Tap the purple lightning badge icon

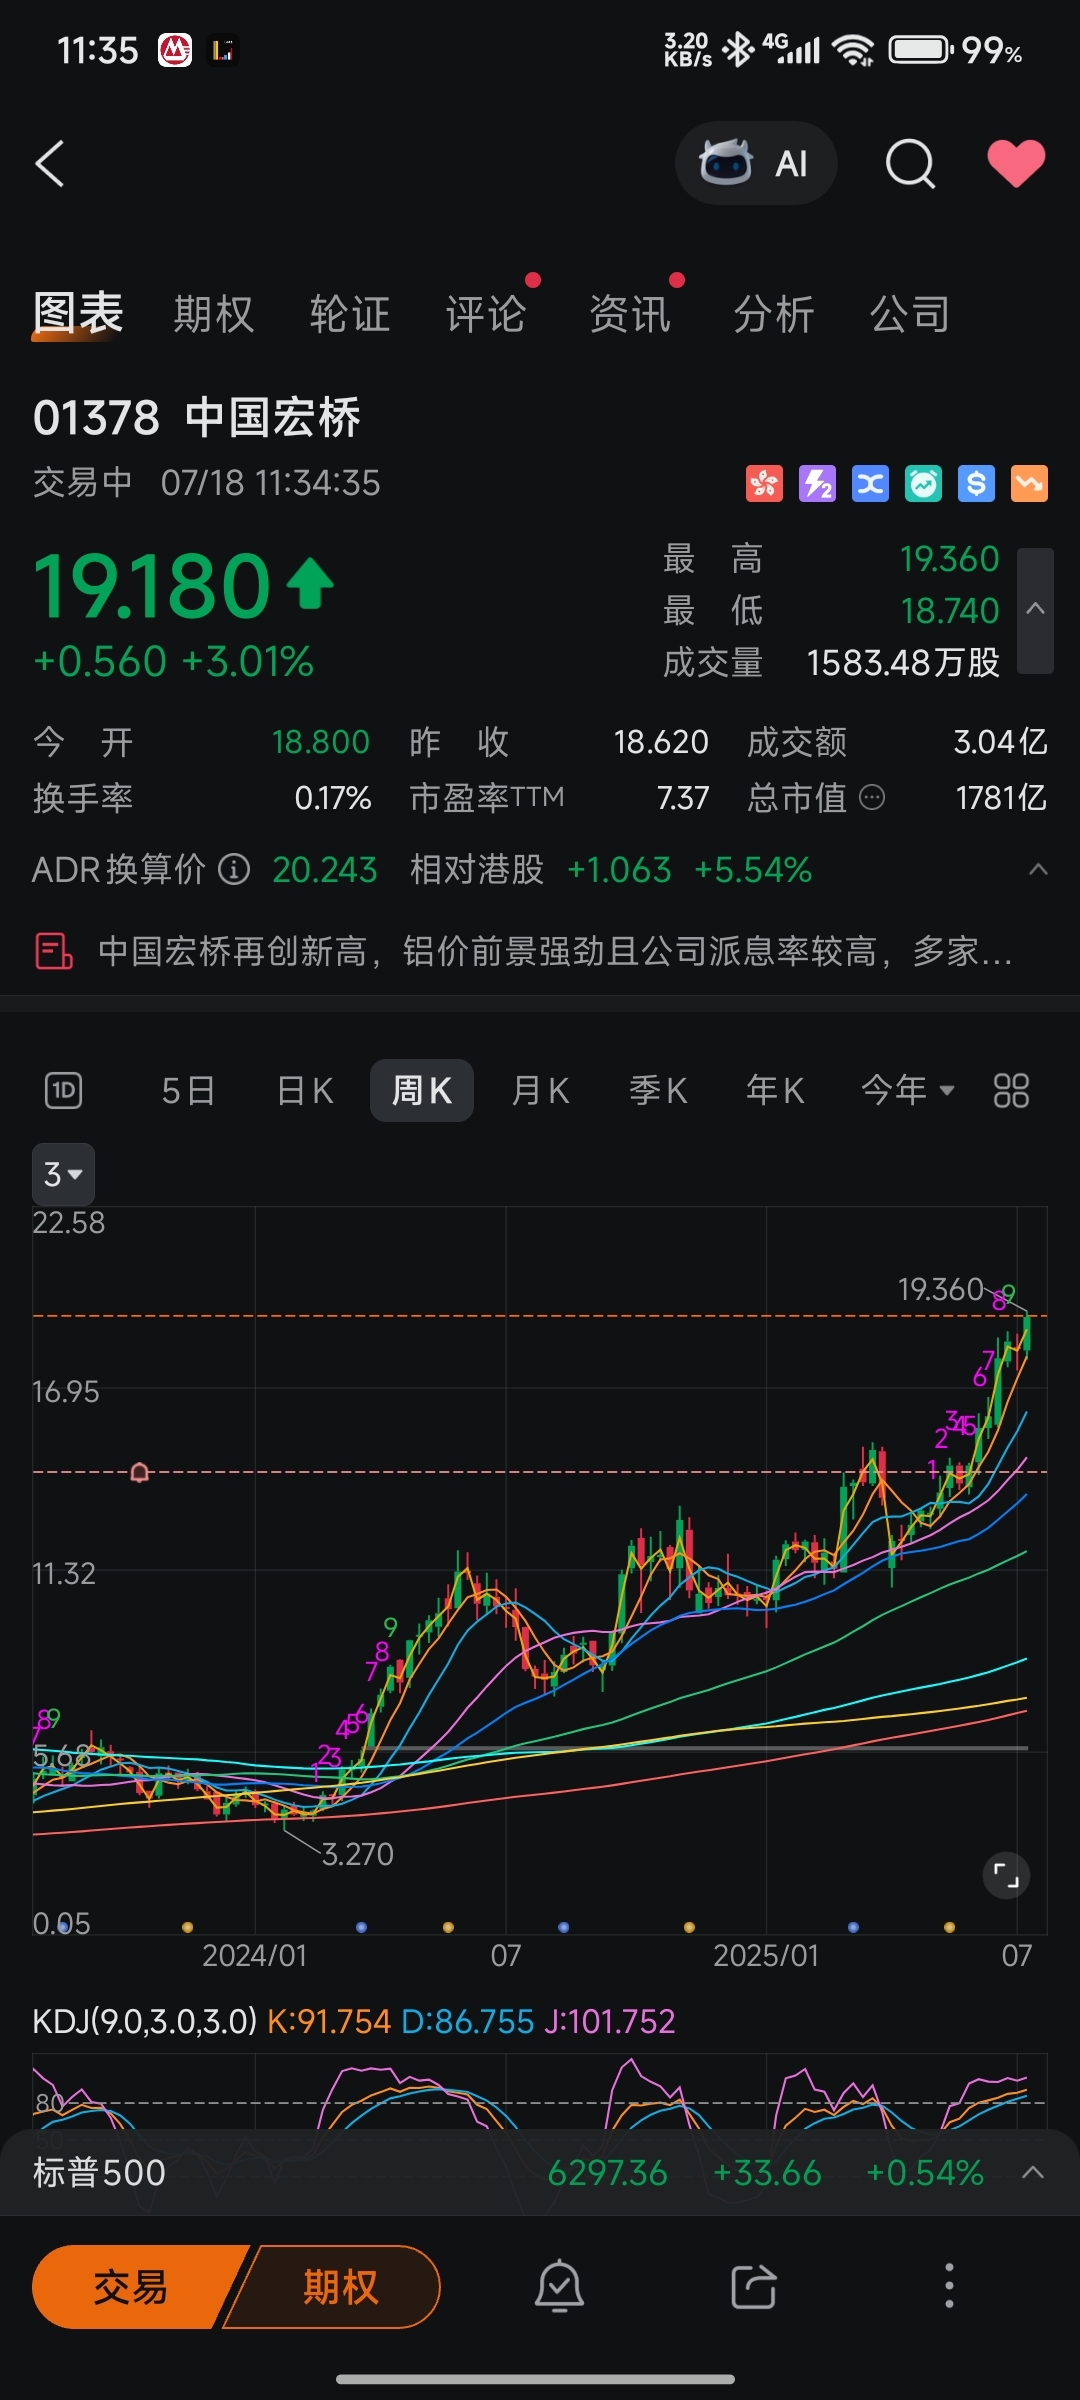[817, 484]
